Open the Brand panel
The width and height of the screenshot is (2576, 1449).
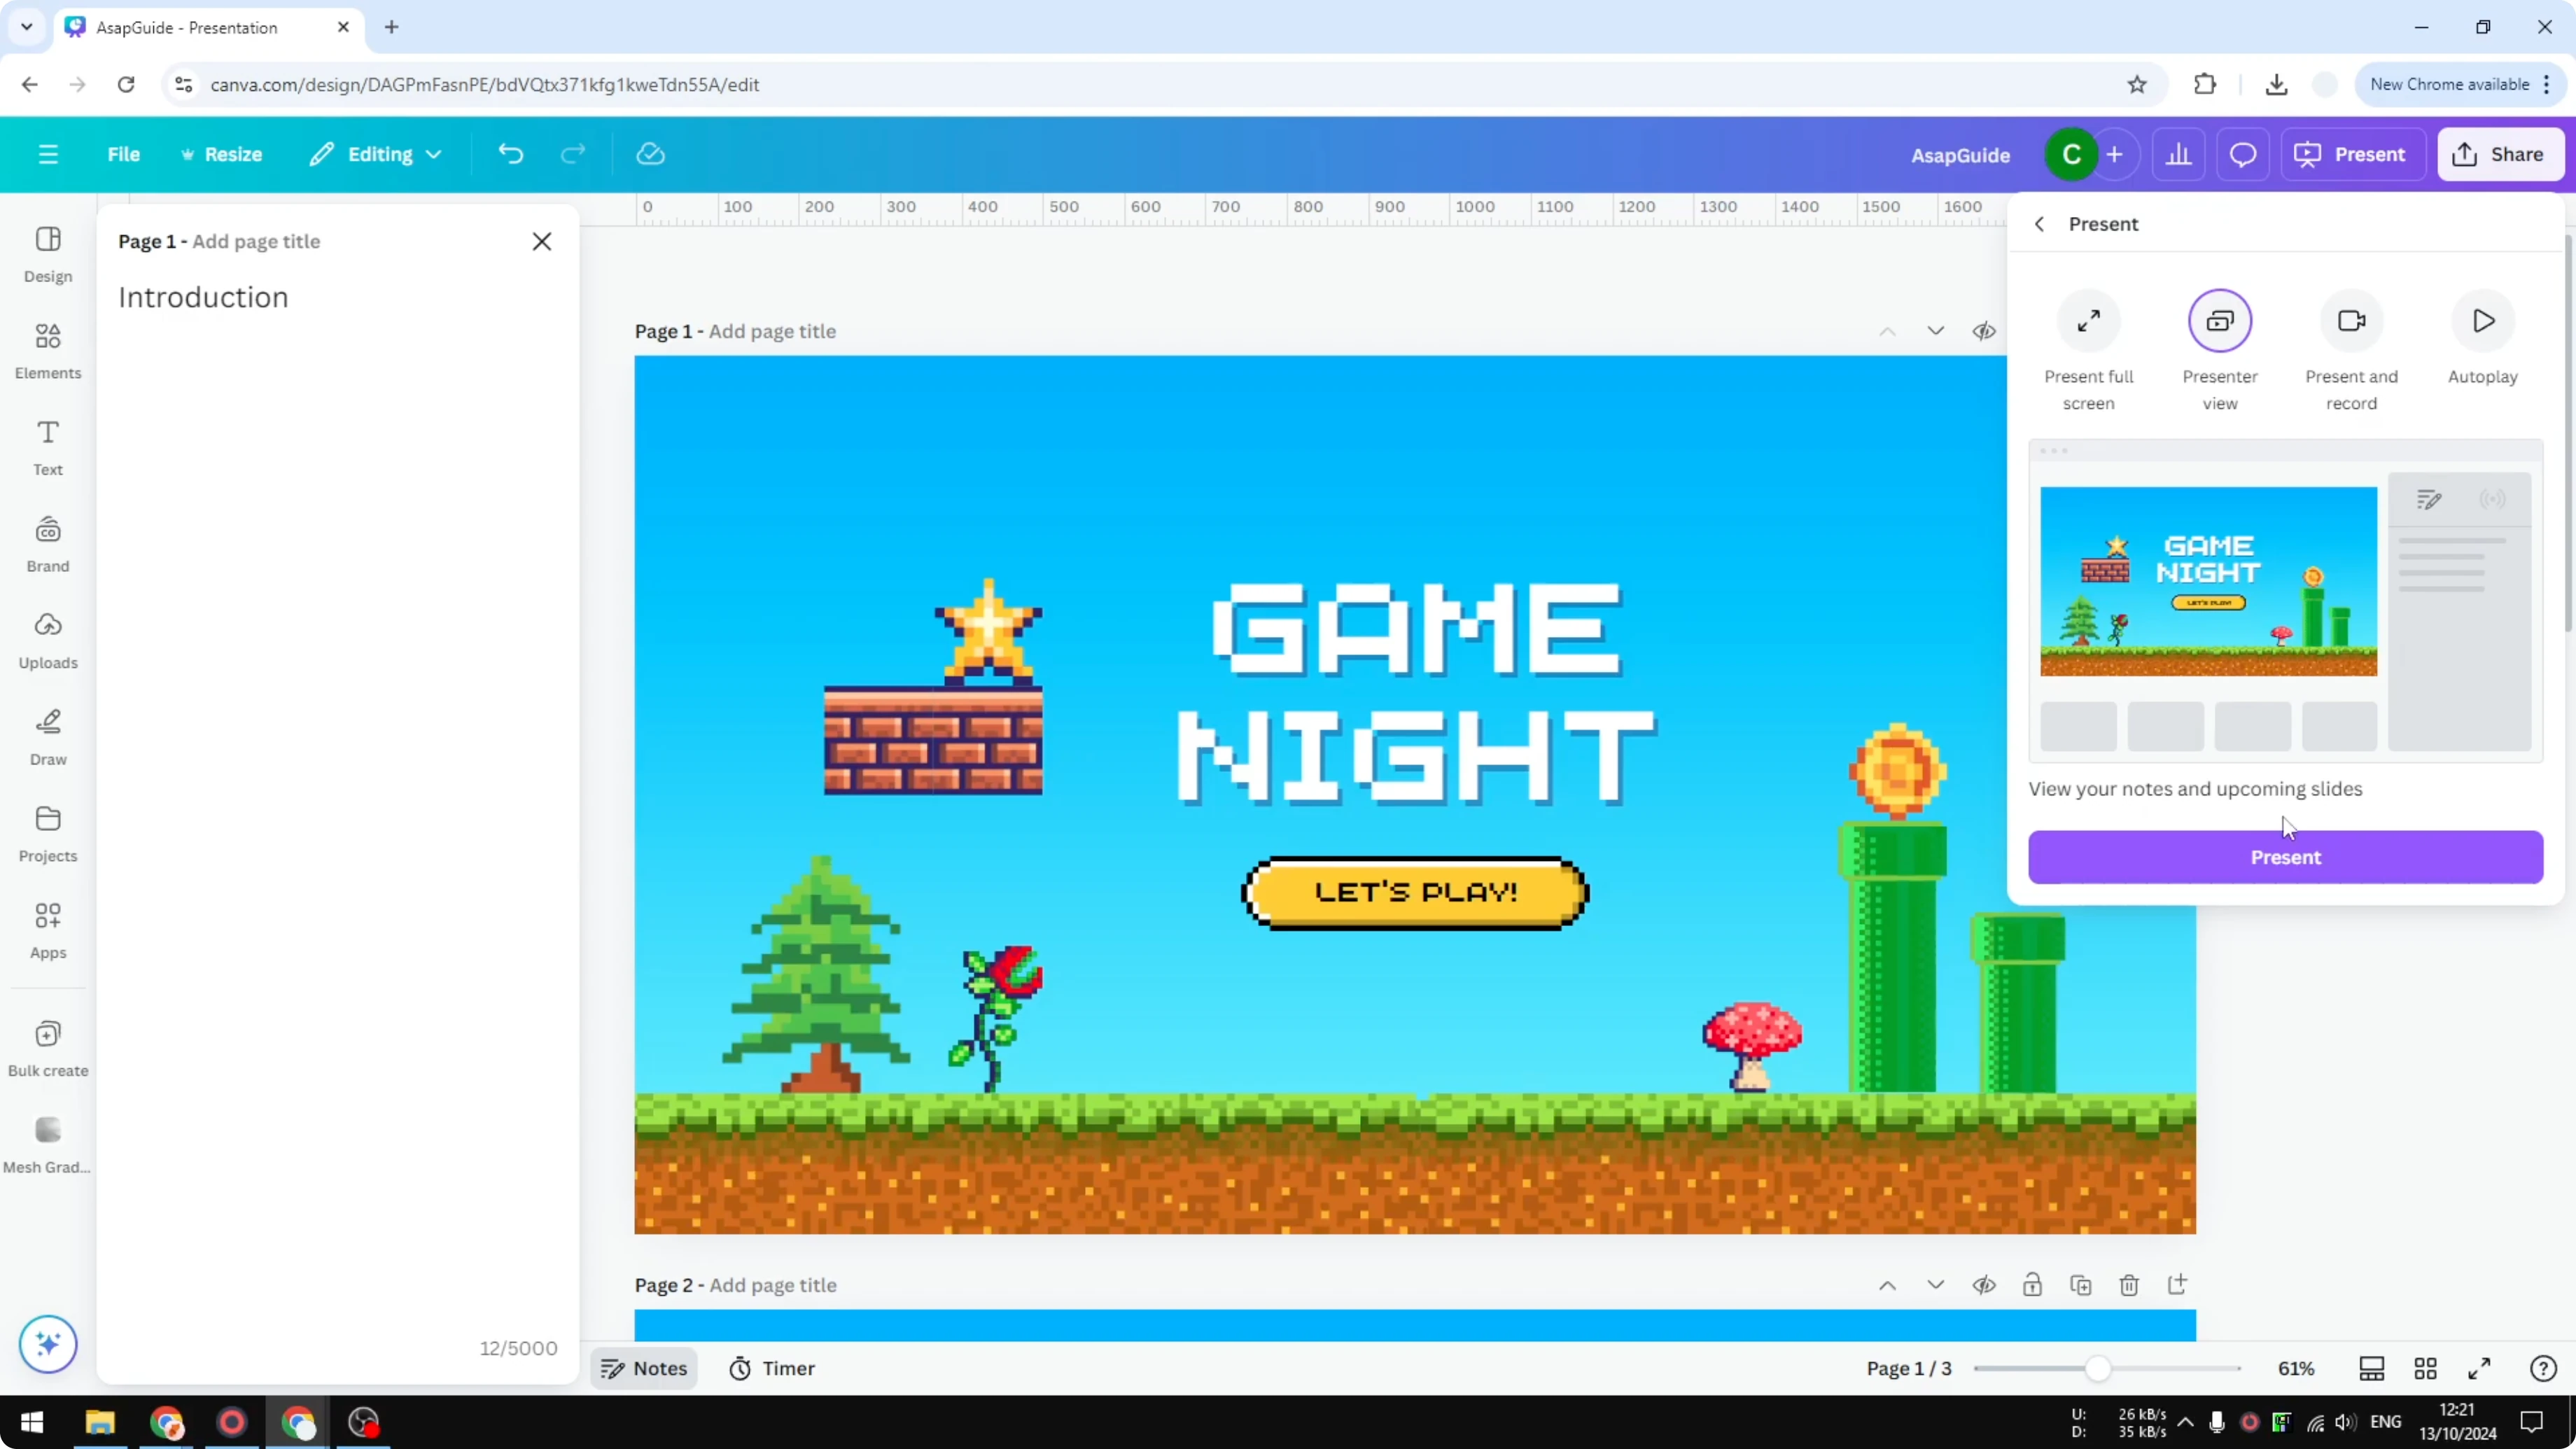tap(48, 544)
